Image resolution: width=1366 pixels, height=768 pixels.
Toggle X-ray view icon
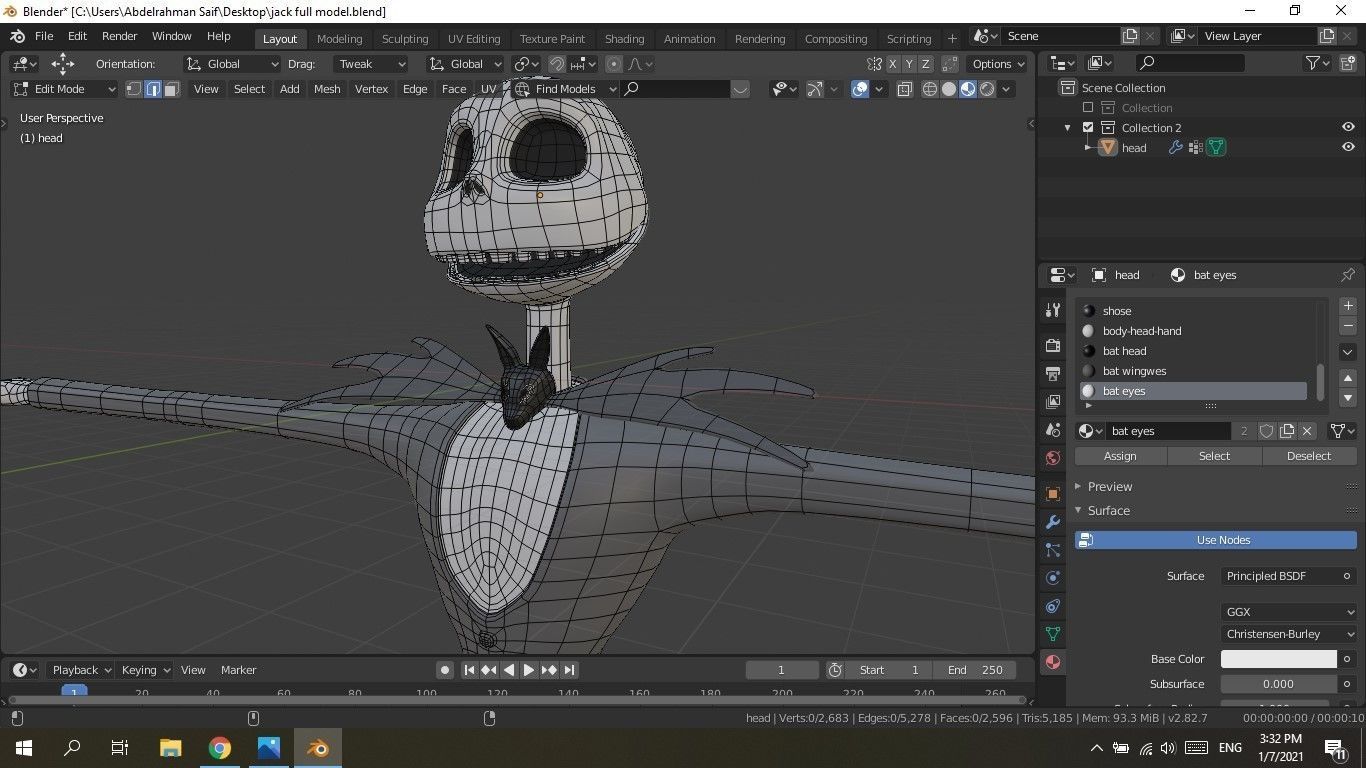click(x=904, y=89)
